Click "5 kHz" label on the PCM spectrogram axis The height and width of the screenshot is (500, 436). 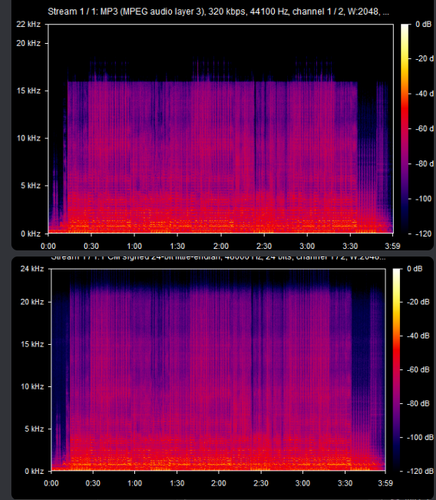34,429
